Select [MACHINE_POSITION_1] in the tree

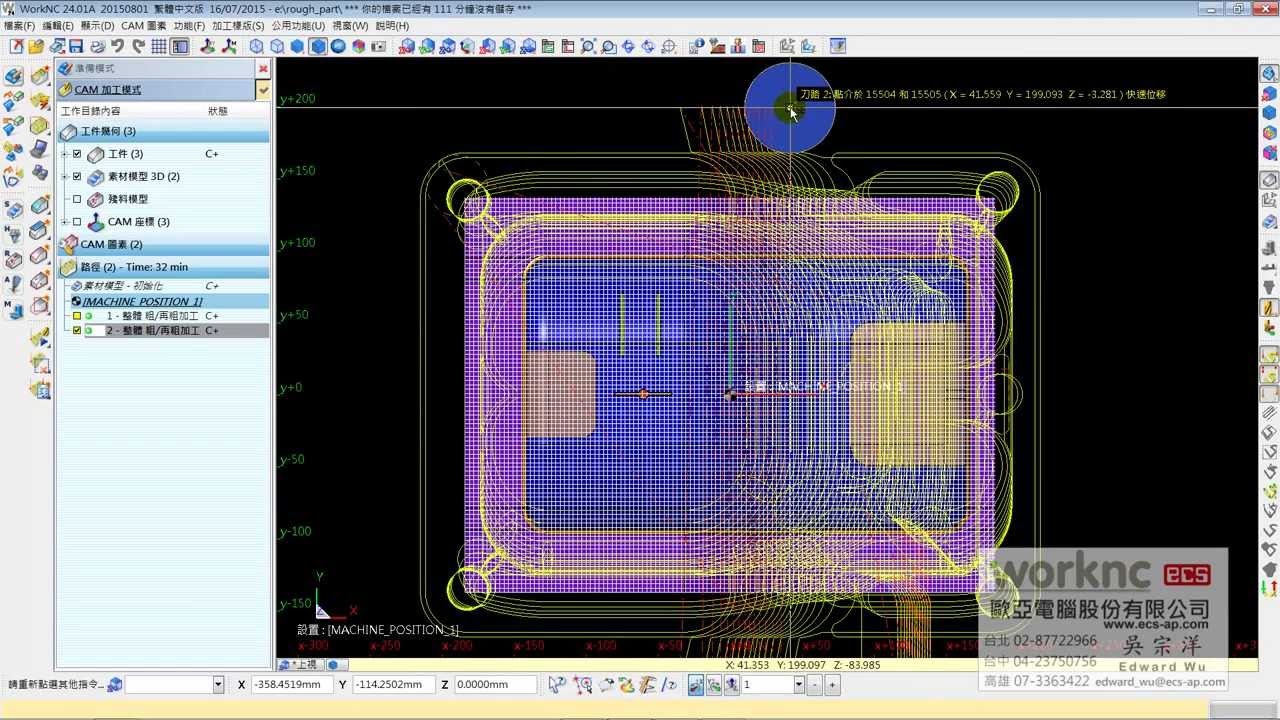(142, 301)
